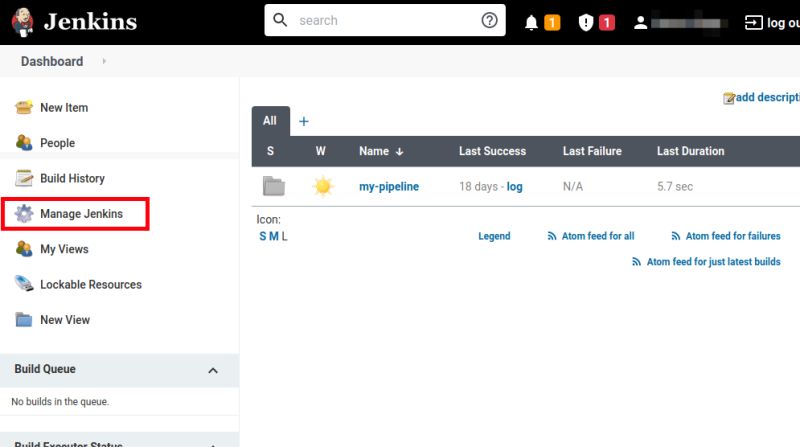Image resolution: width=800 pixels, height=447 pixels.
Task: Click the N/A last failure cell
Action: pos(573,187)
